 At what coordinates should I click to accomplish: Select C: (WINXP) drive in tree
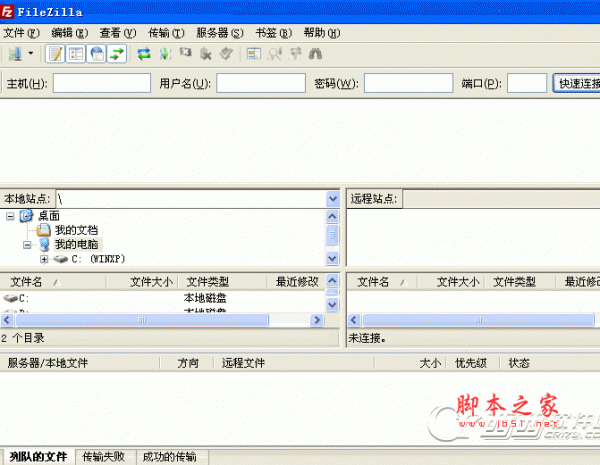(x=98, y=259)
